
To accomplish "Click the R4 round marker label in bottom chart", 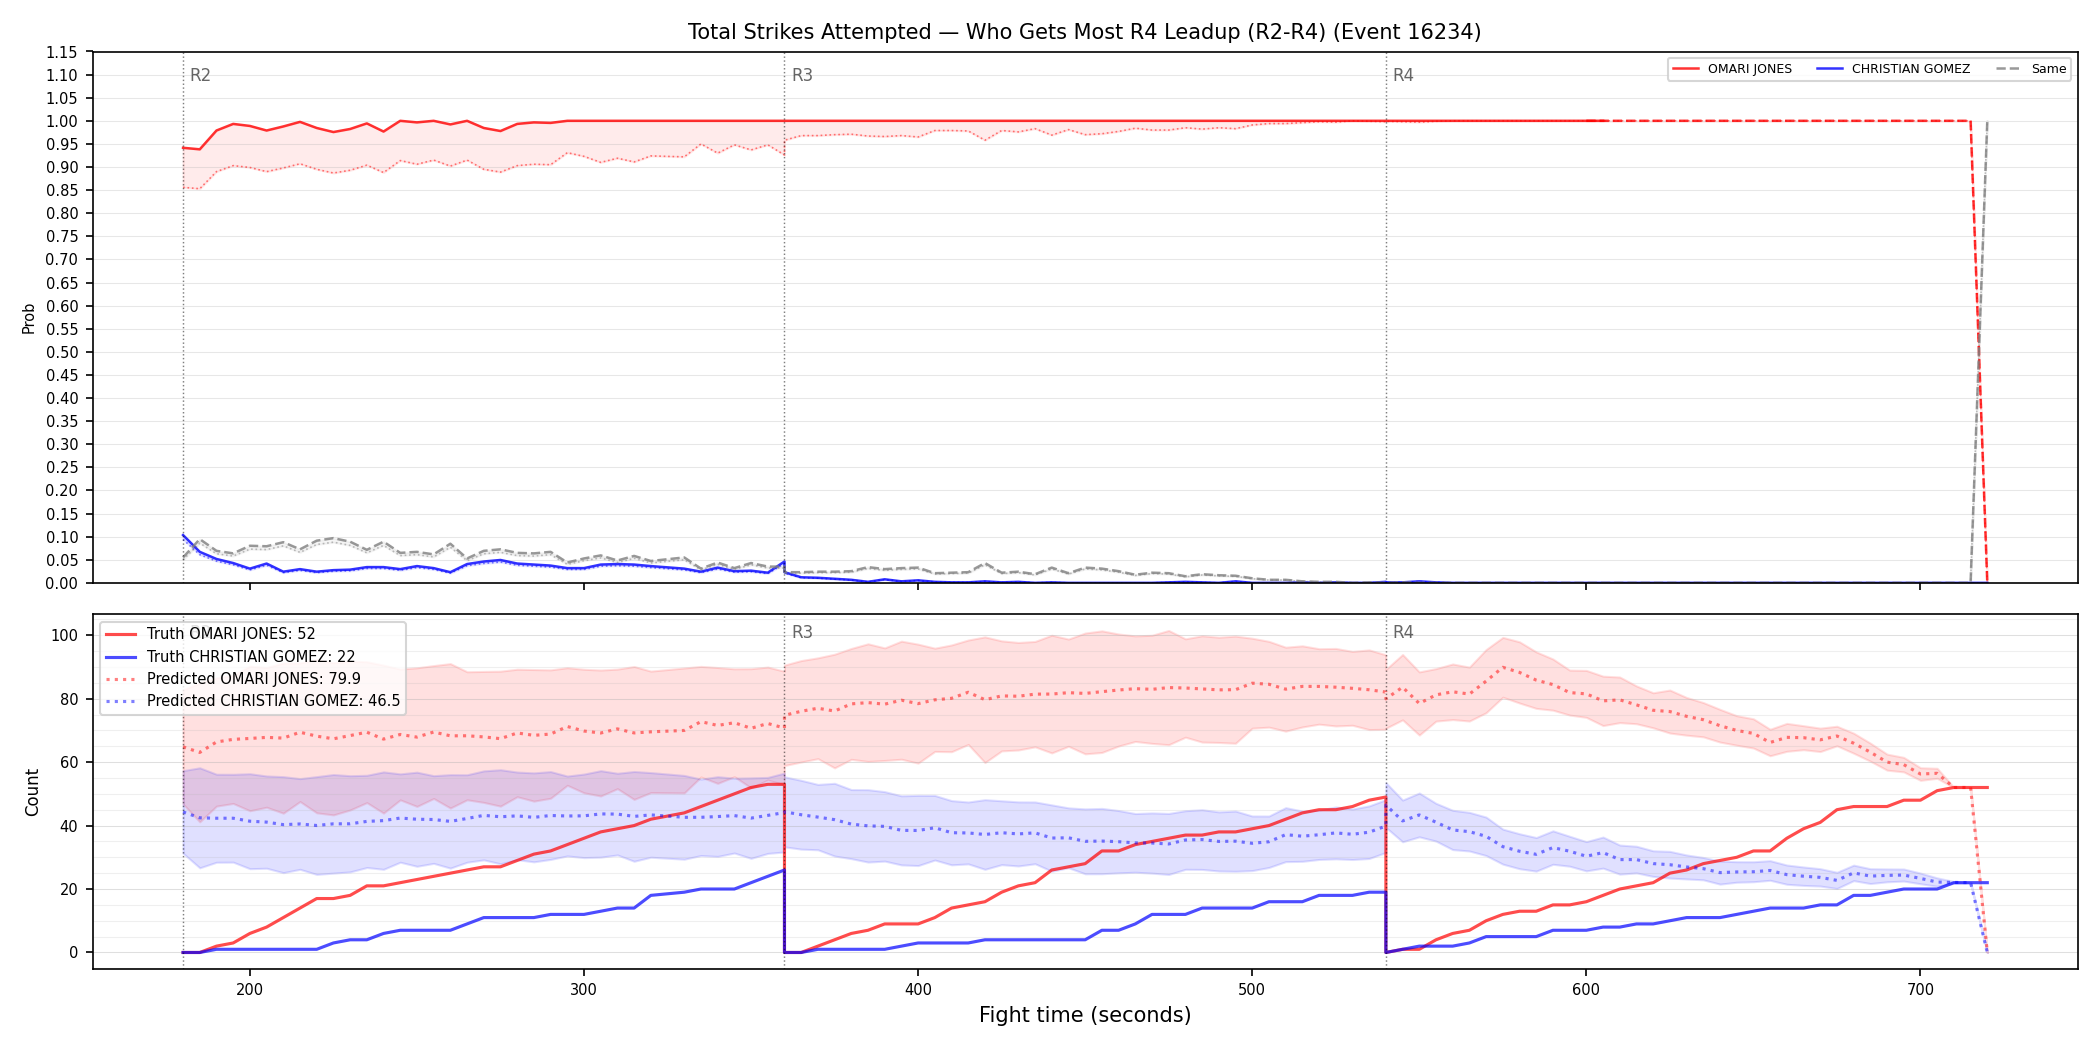I will tap(1403, 632).
